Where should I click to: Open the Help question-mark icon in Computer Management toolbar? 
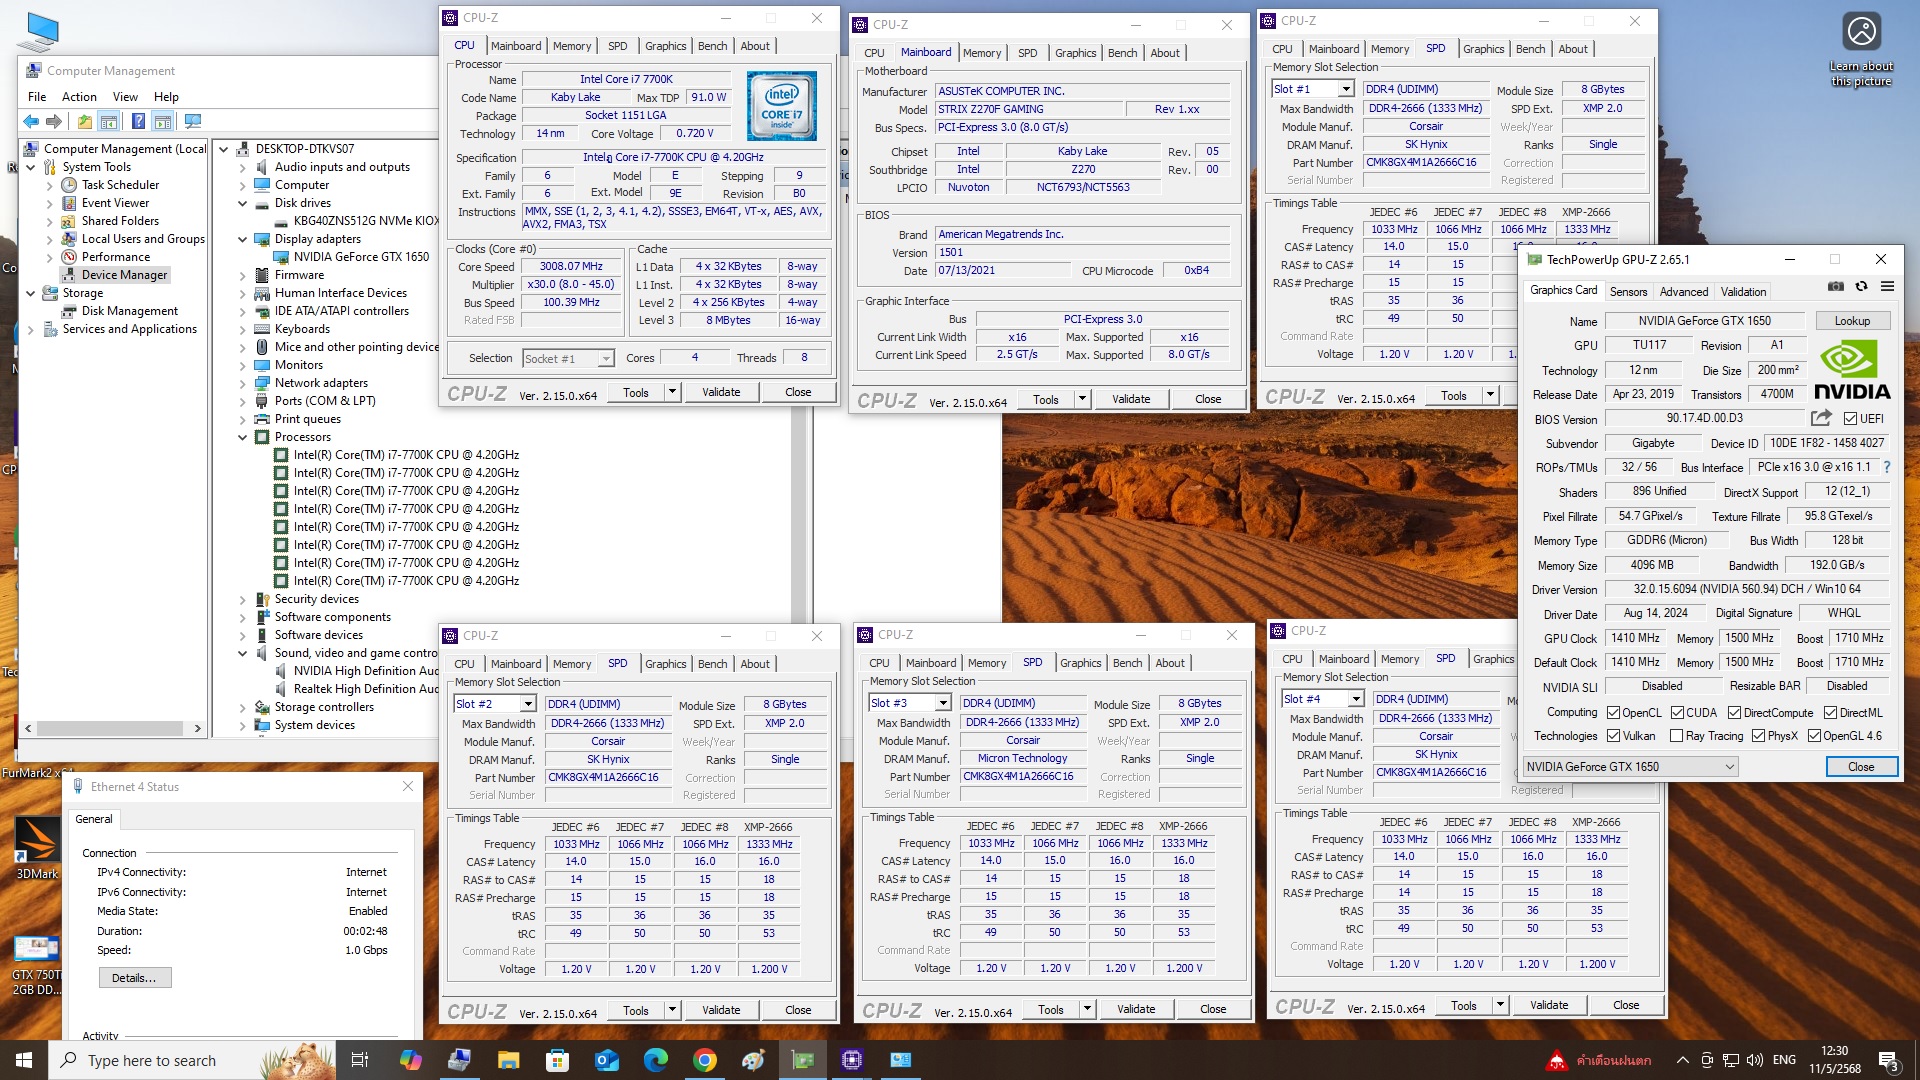138,122
